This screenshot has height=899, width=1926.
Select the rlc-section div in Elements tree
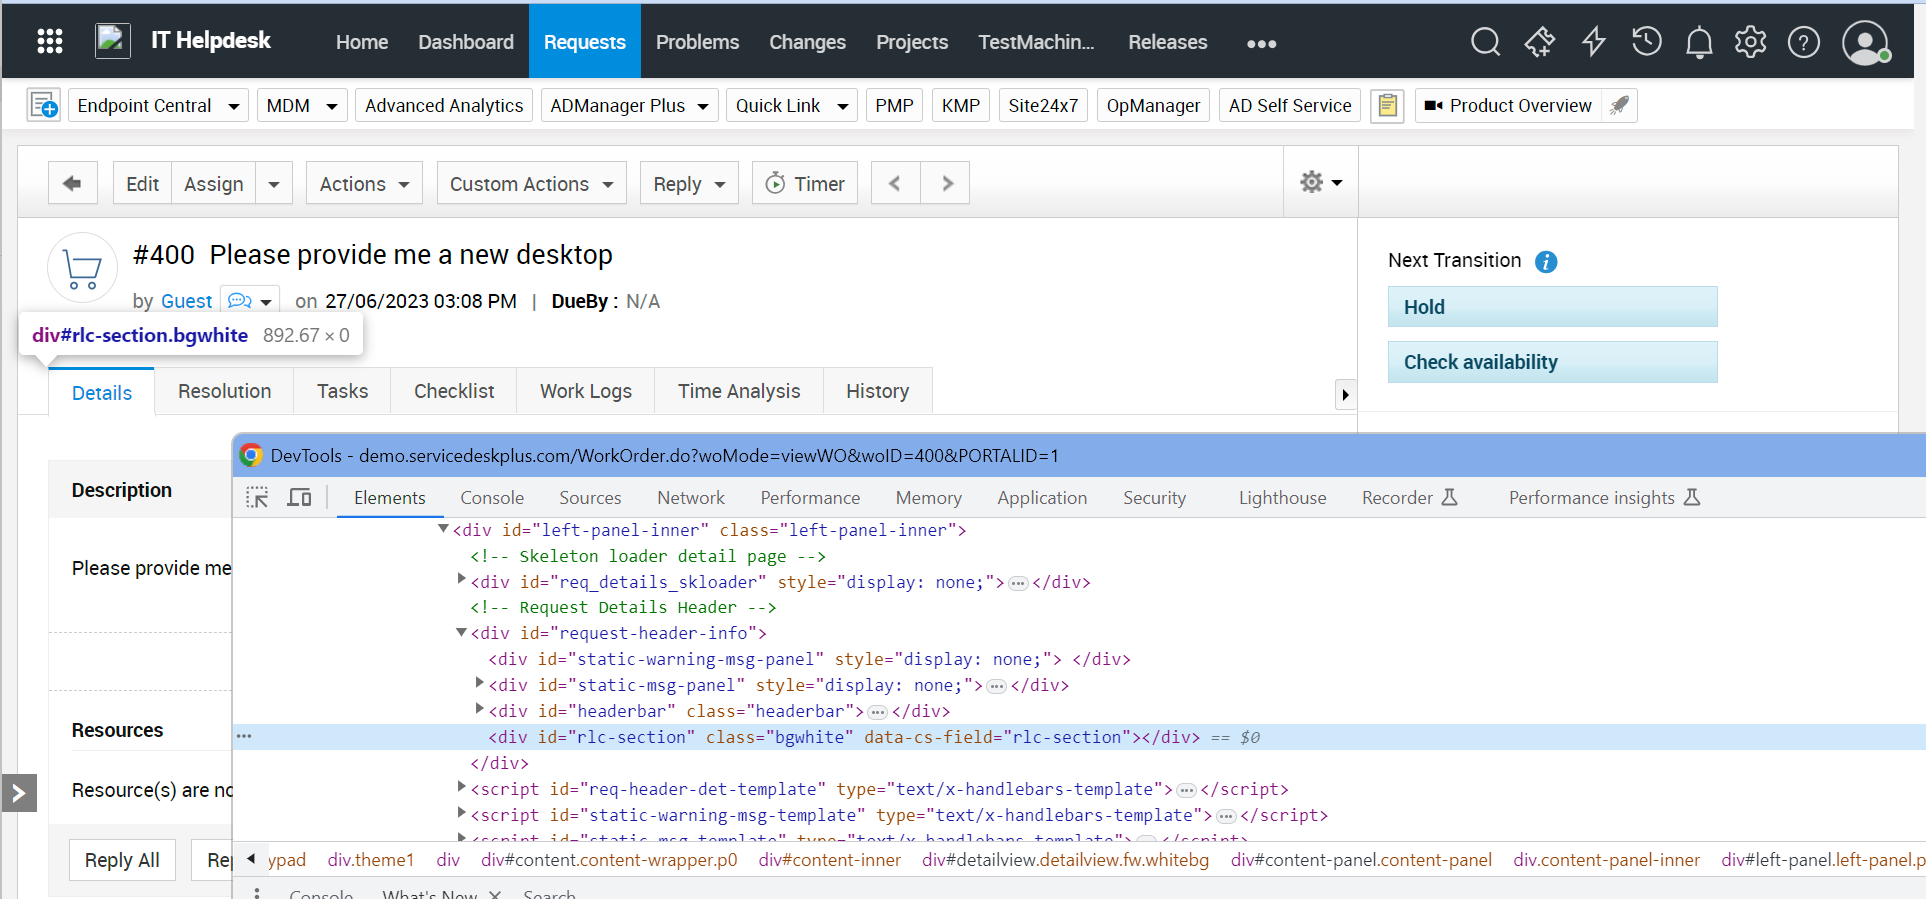[1080, 737]
